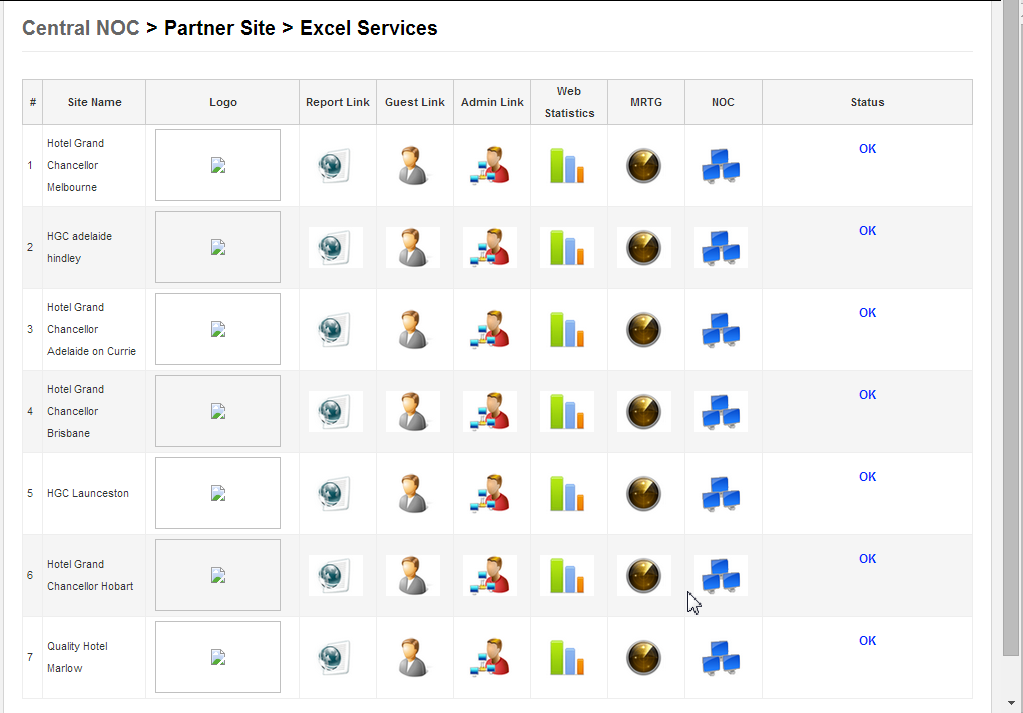View Web Statistics for Quality Hotel Marlow
The width and height of the screenshot is (1023, 713).
[x=567, y=658]
